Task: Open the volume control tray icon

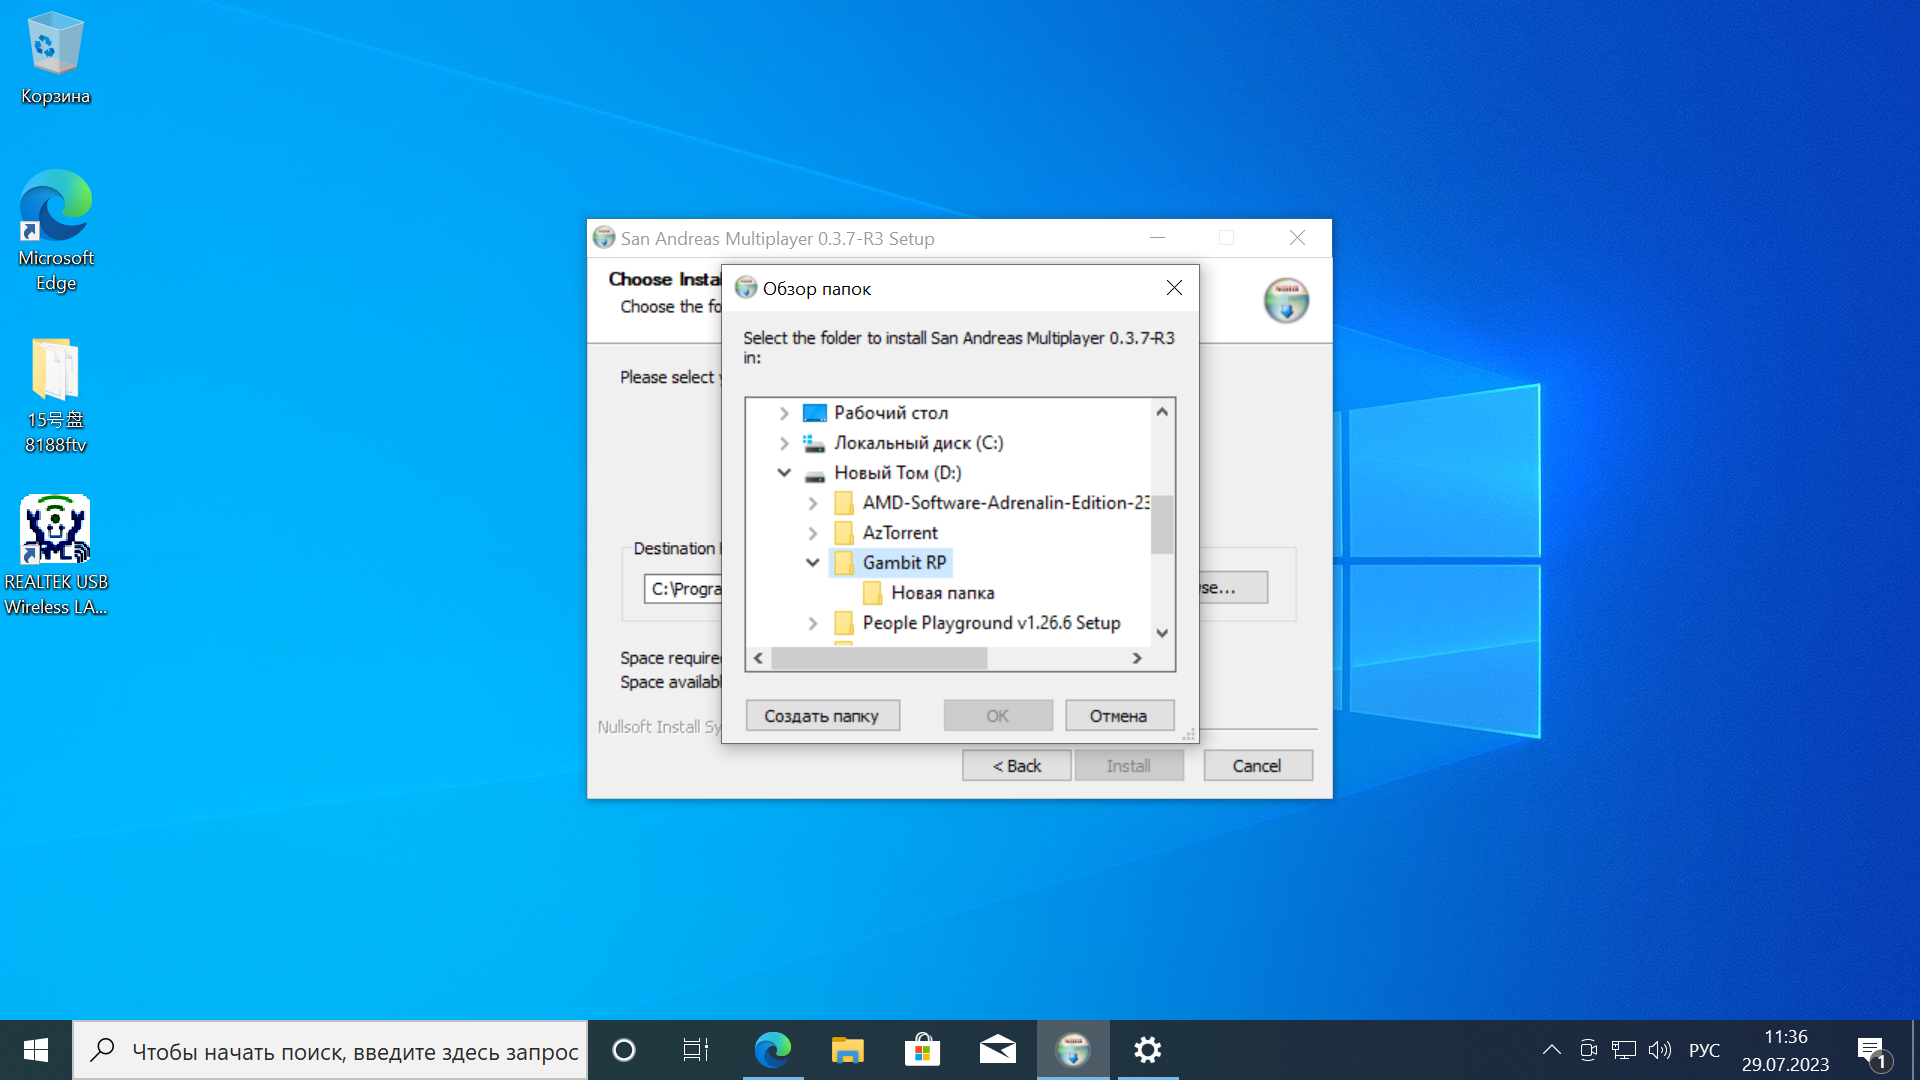Action: tap(1660, 1050)
